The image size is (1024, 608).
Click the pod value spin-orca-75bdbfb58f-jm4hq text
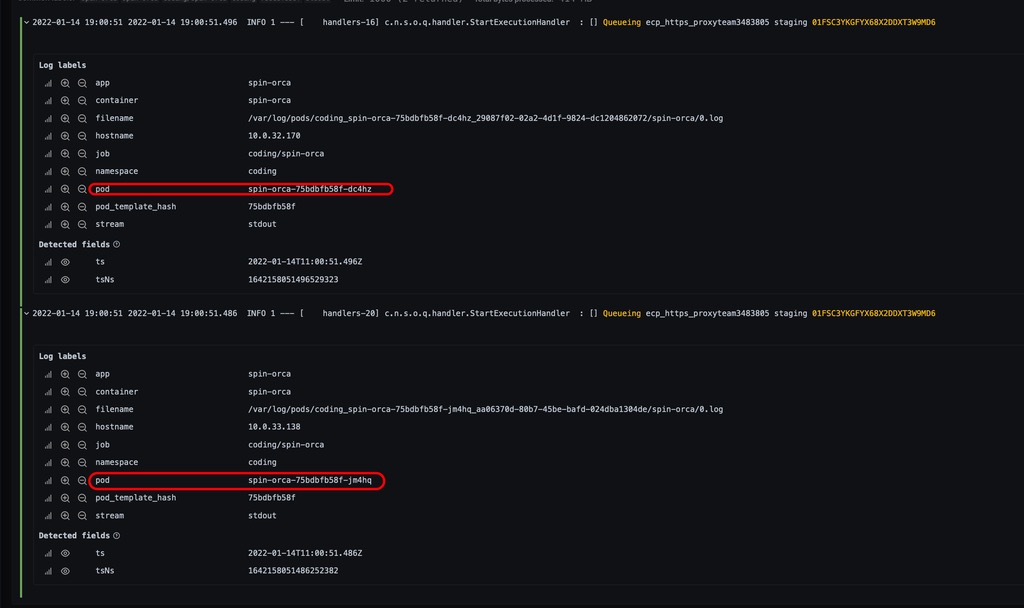(309, 481)
